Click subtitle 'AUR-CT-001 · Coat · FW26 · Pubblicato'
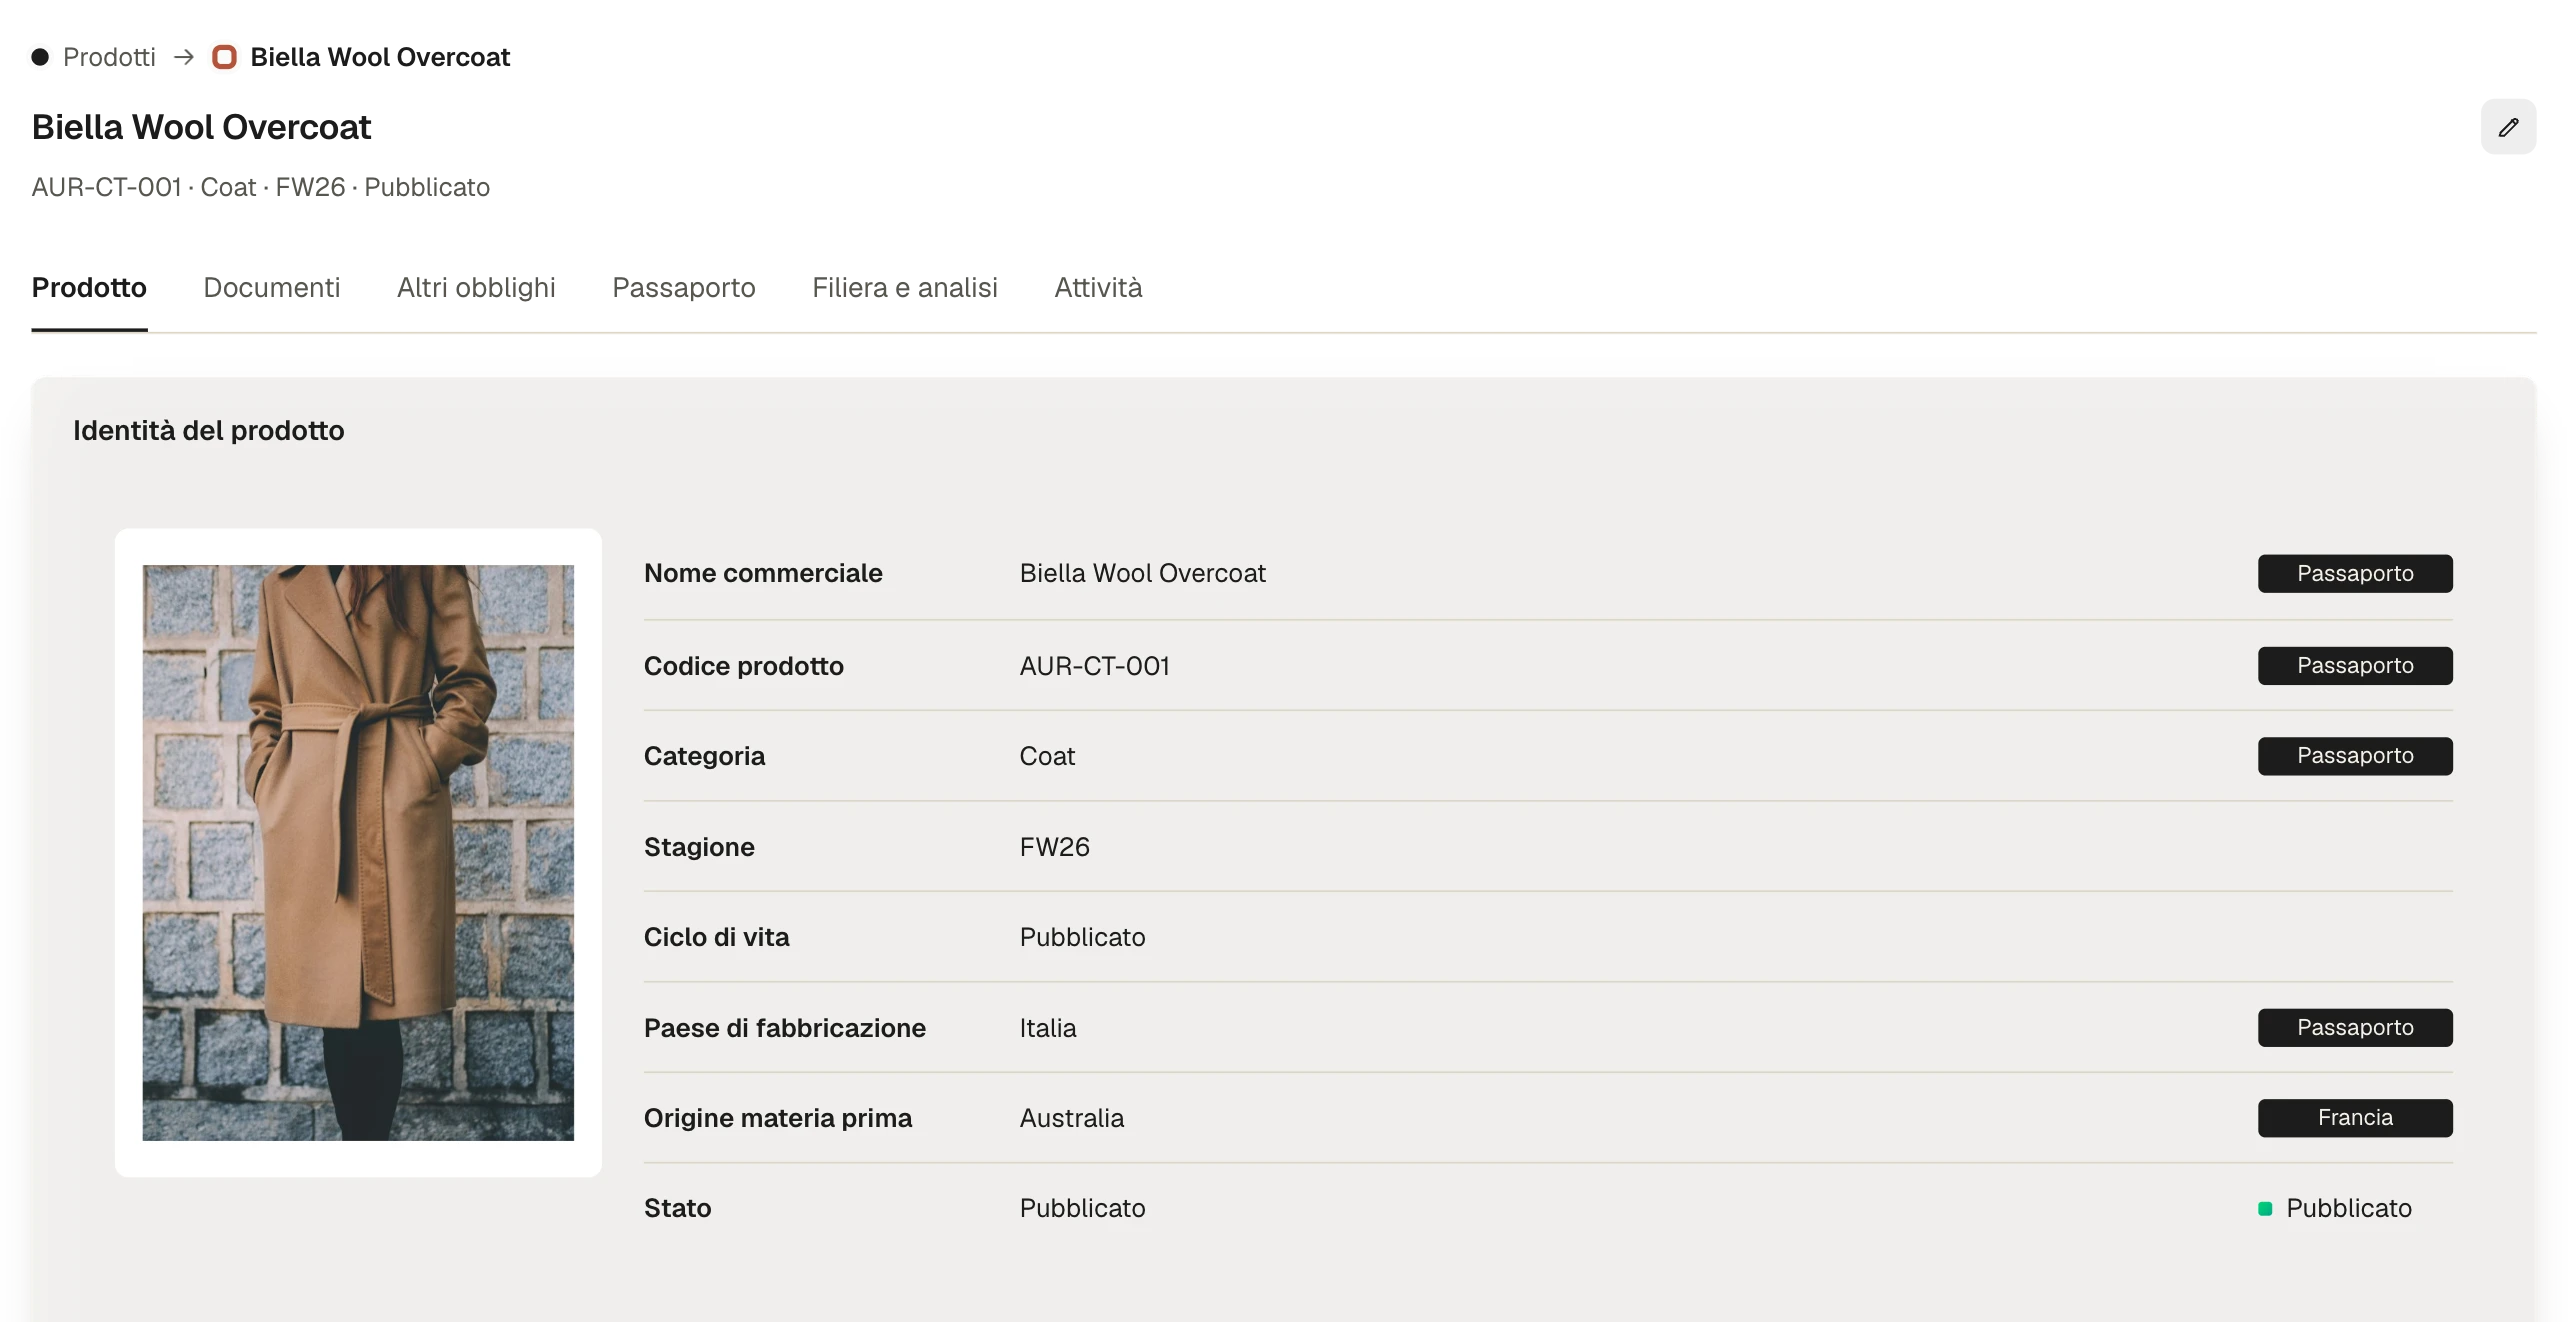Screen dimensions: 2568x1322 pyautogui.click(x=261, y=187)
